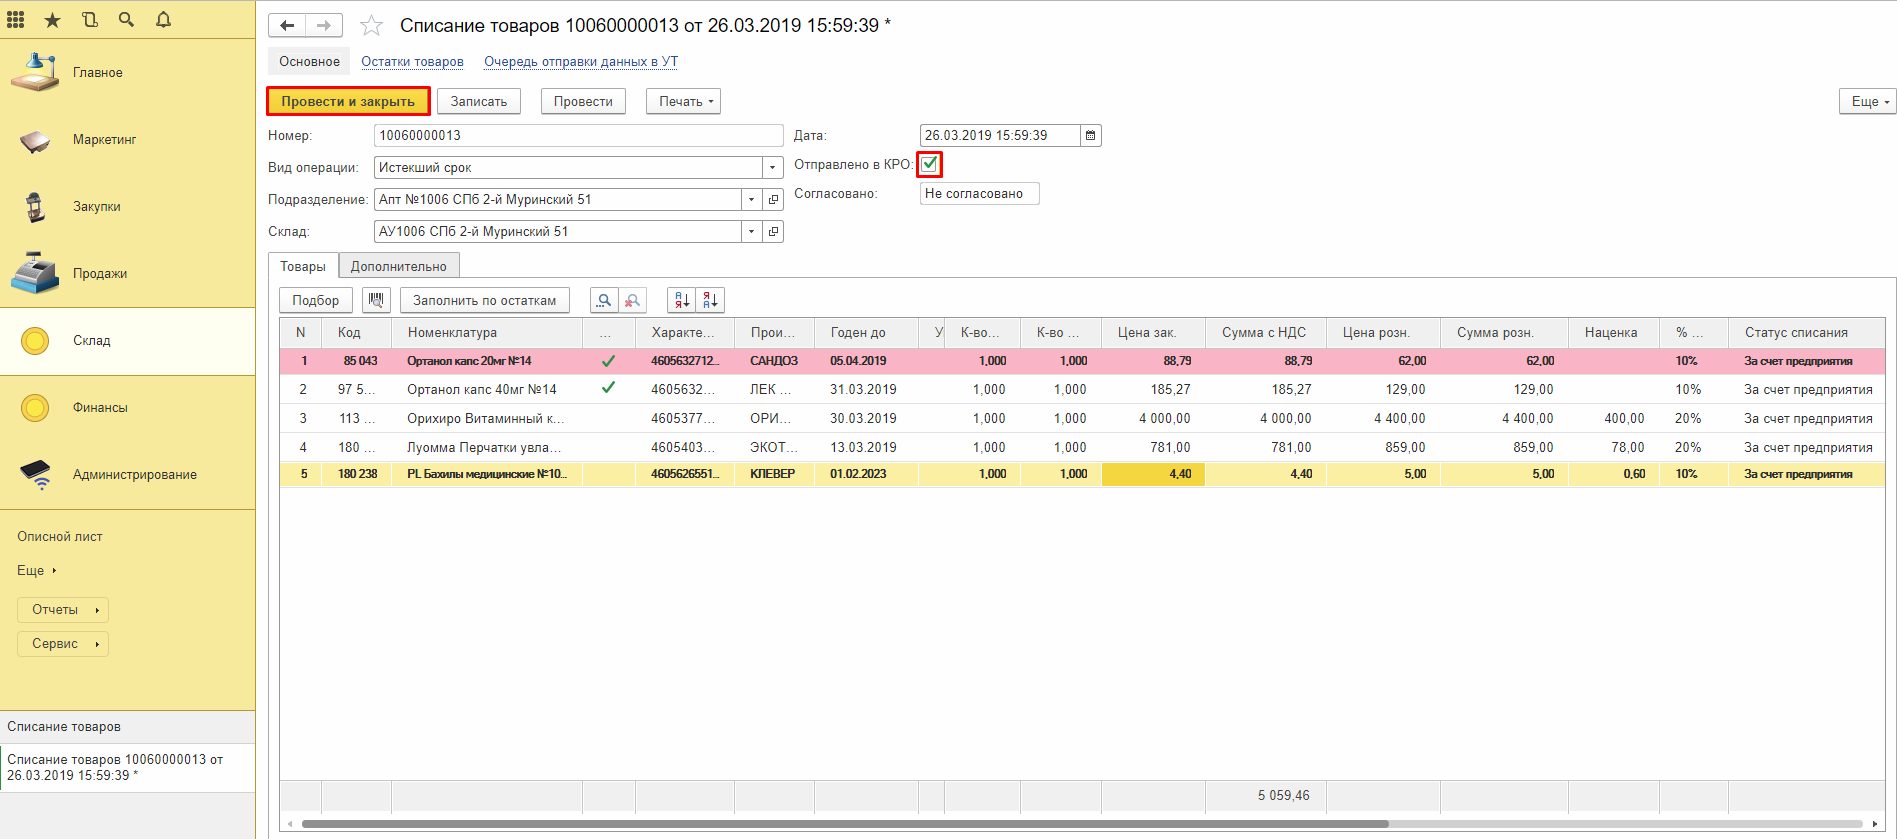Open the calendar picker for Дата
This screenshot has height=839, width=1897.
point(1090,136)
